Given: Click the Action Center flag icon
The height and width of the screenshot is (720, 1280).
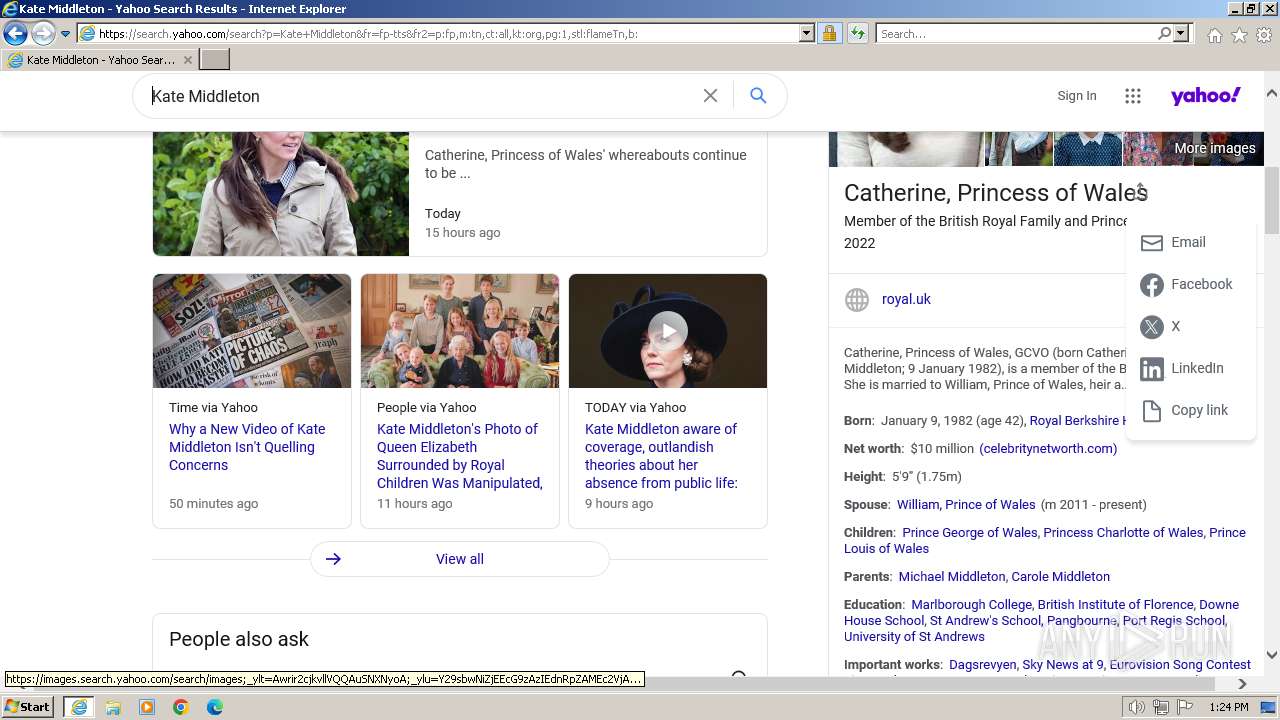Looking at the screenshot, I should pyautogui.click(x=1185, y=707).
